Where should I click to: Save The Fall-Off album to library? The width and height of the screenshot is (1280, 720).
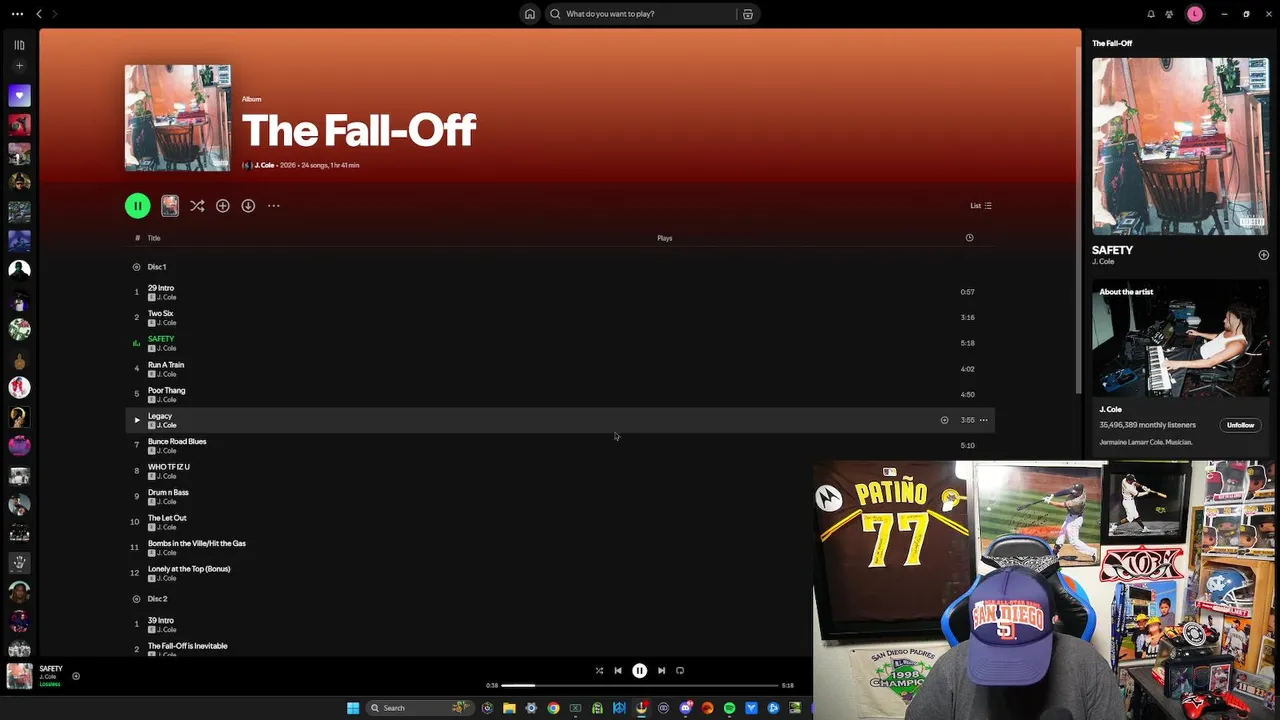pyautogui.click(x=223, y=206)
